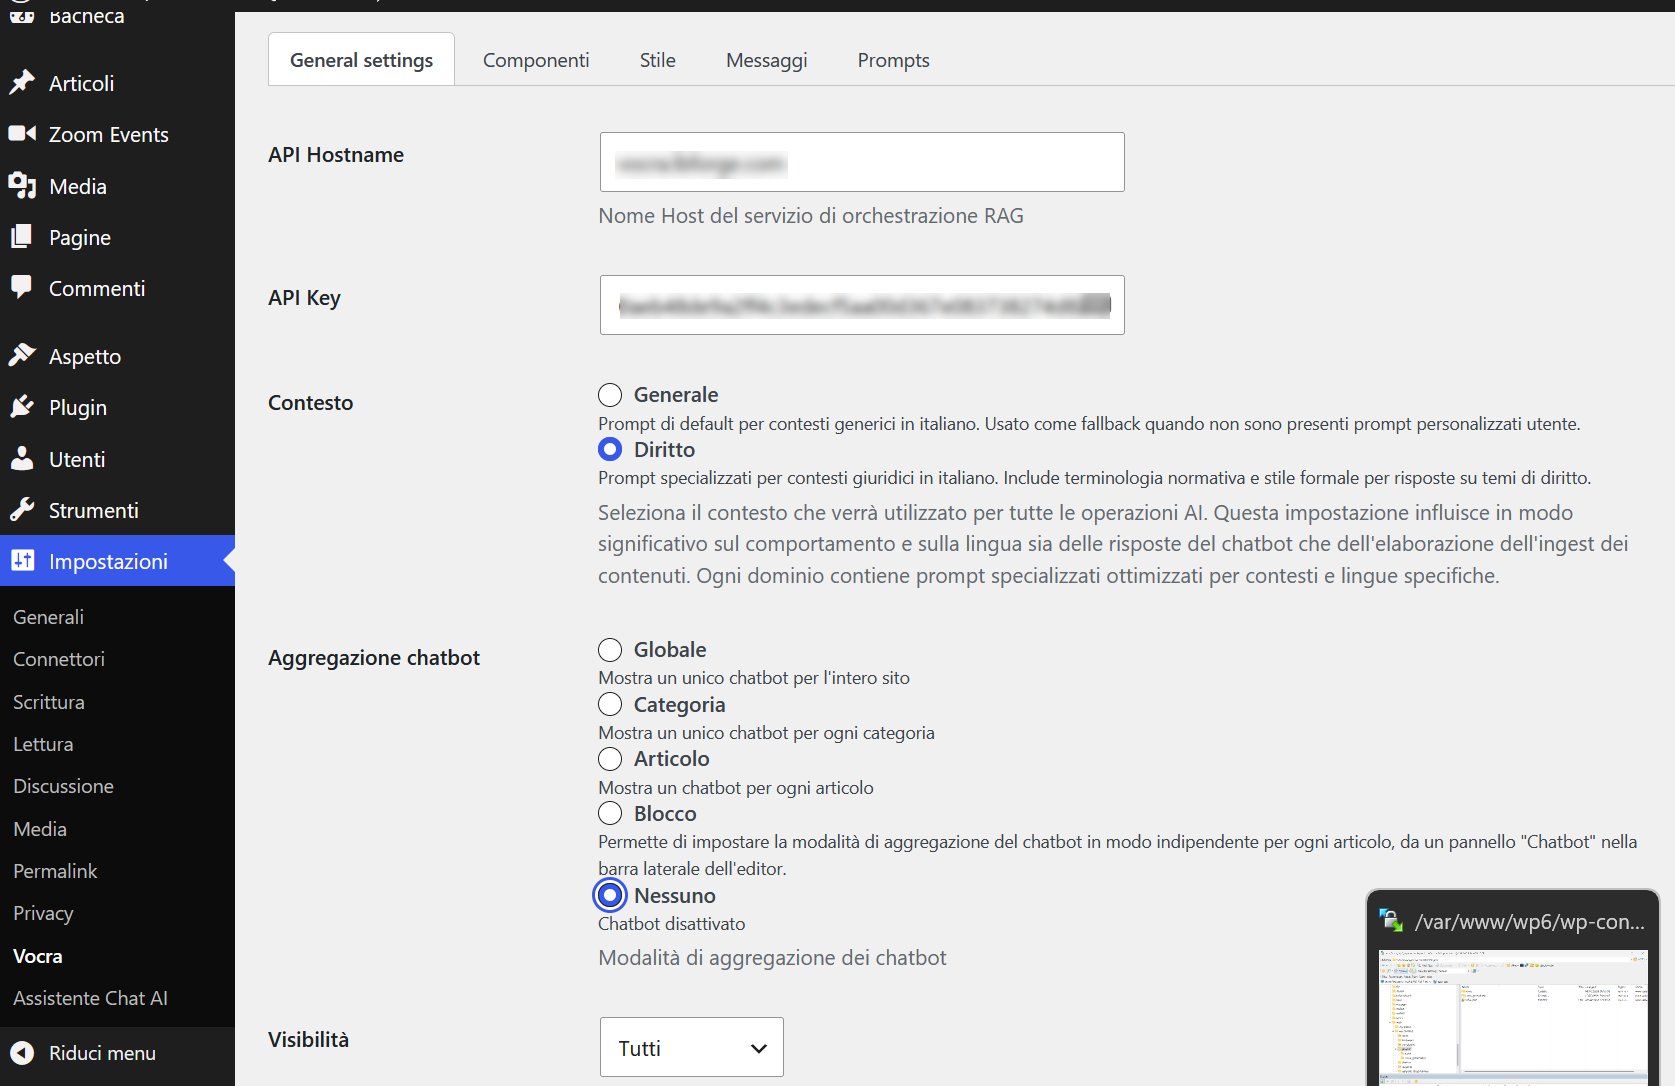Select the General settings tab
Screen dimensions: 1675x1086
tap(362, 60)
